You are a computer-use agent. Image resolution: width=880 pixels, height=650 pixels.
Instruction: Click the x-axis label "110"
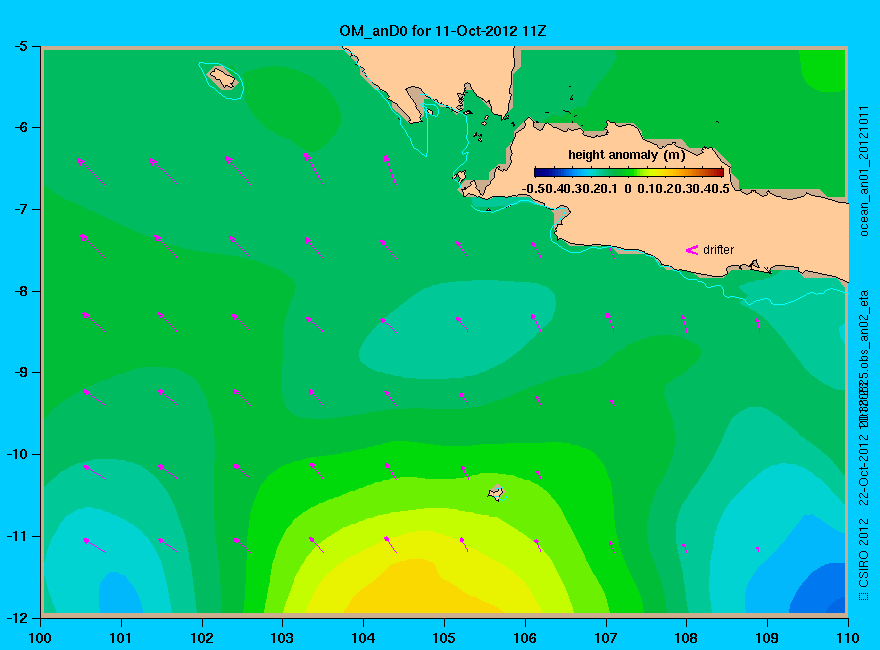(x=847, y=638)
